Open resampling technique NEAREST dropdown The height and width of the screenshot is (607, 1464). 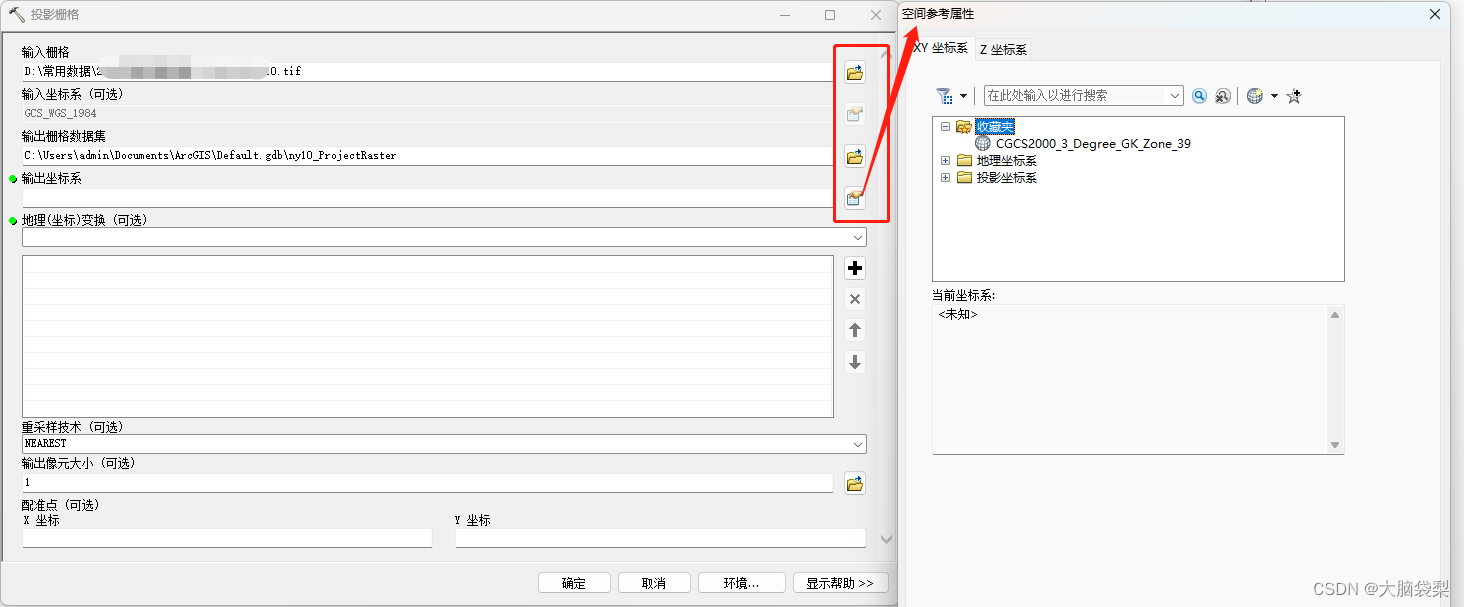858,444
